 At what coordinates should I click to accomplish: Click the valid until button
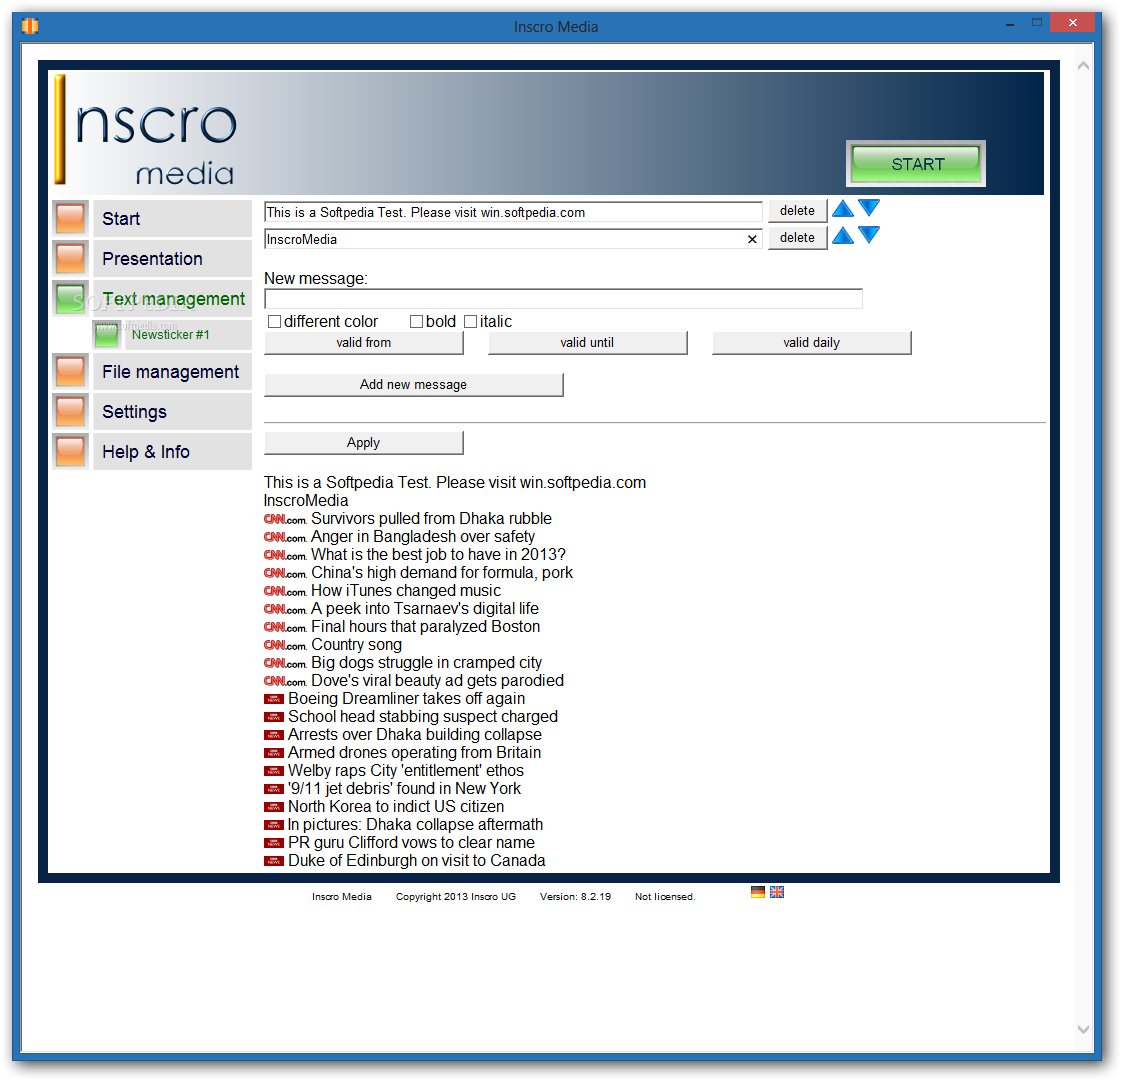pos(587,343)
